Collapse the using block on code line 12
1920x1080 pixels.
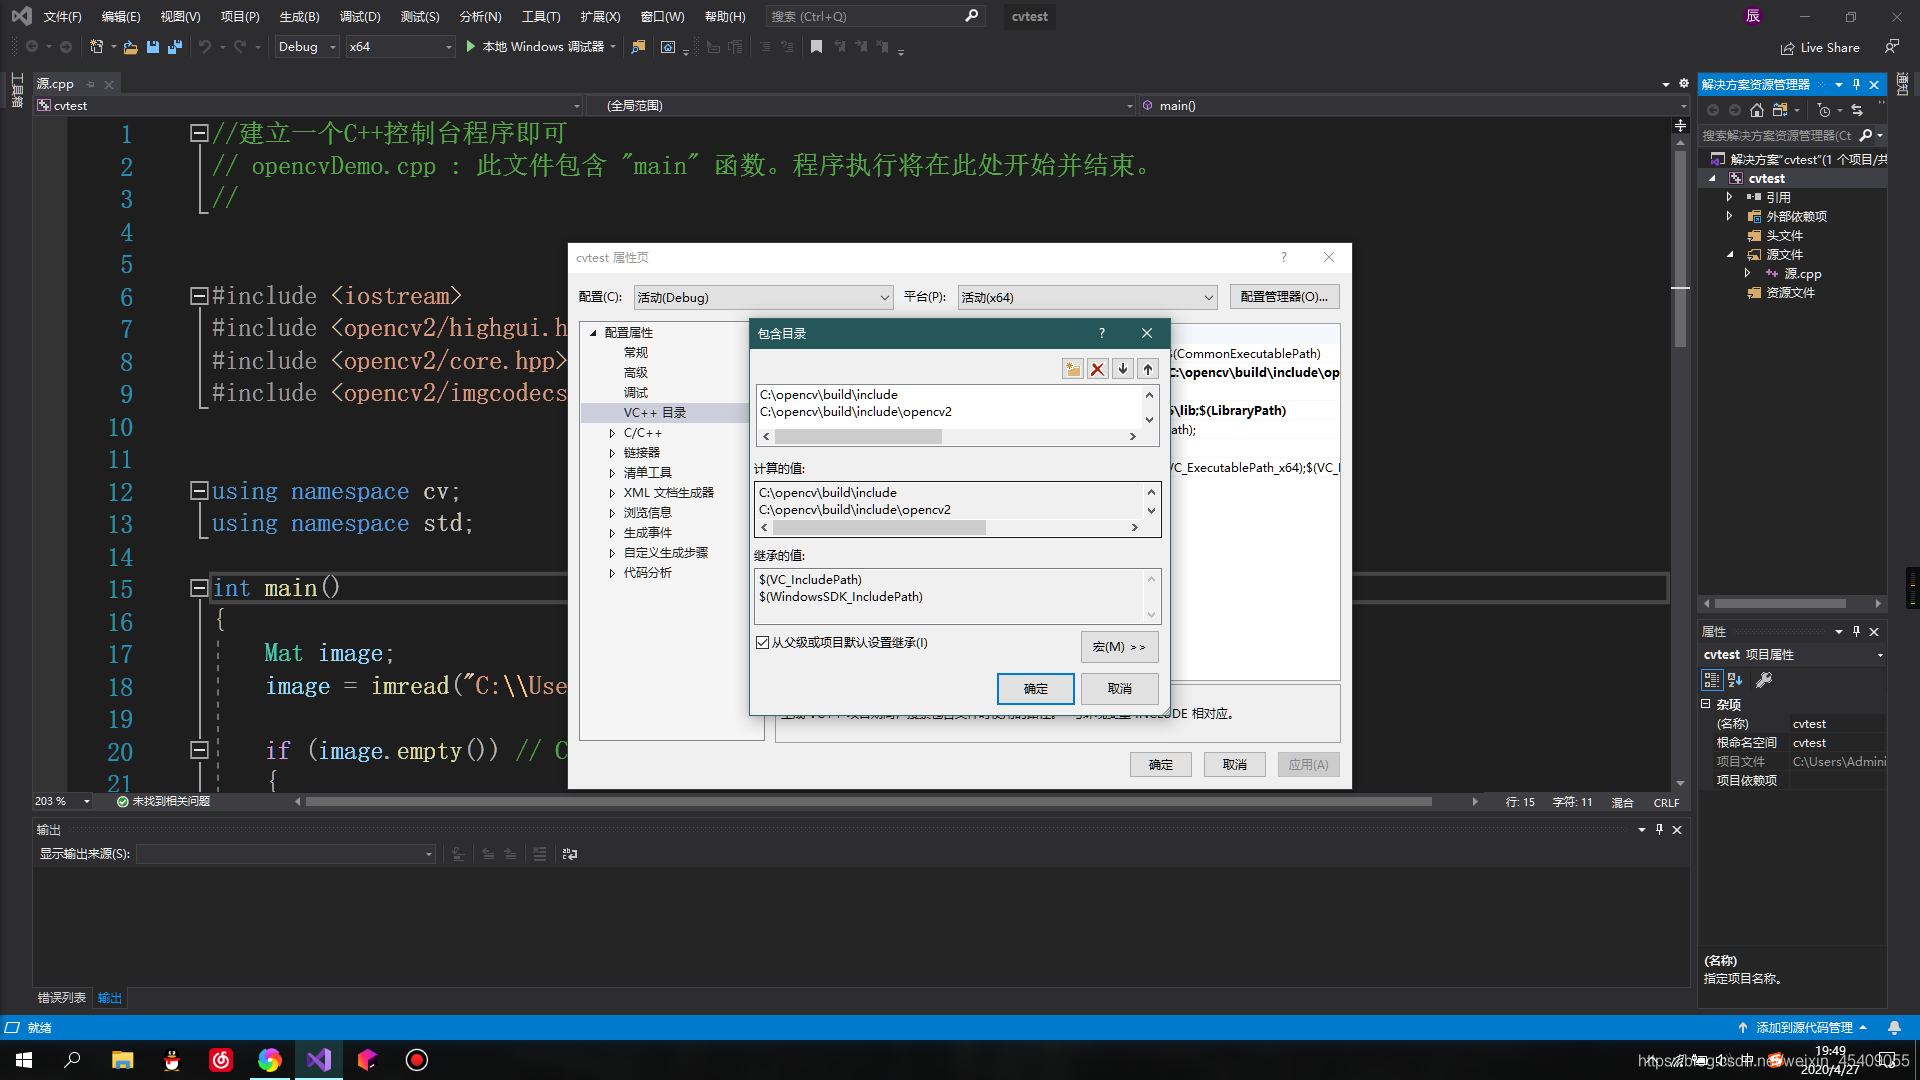tap(199, 491)
